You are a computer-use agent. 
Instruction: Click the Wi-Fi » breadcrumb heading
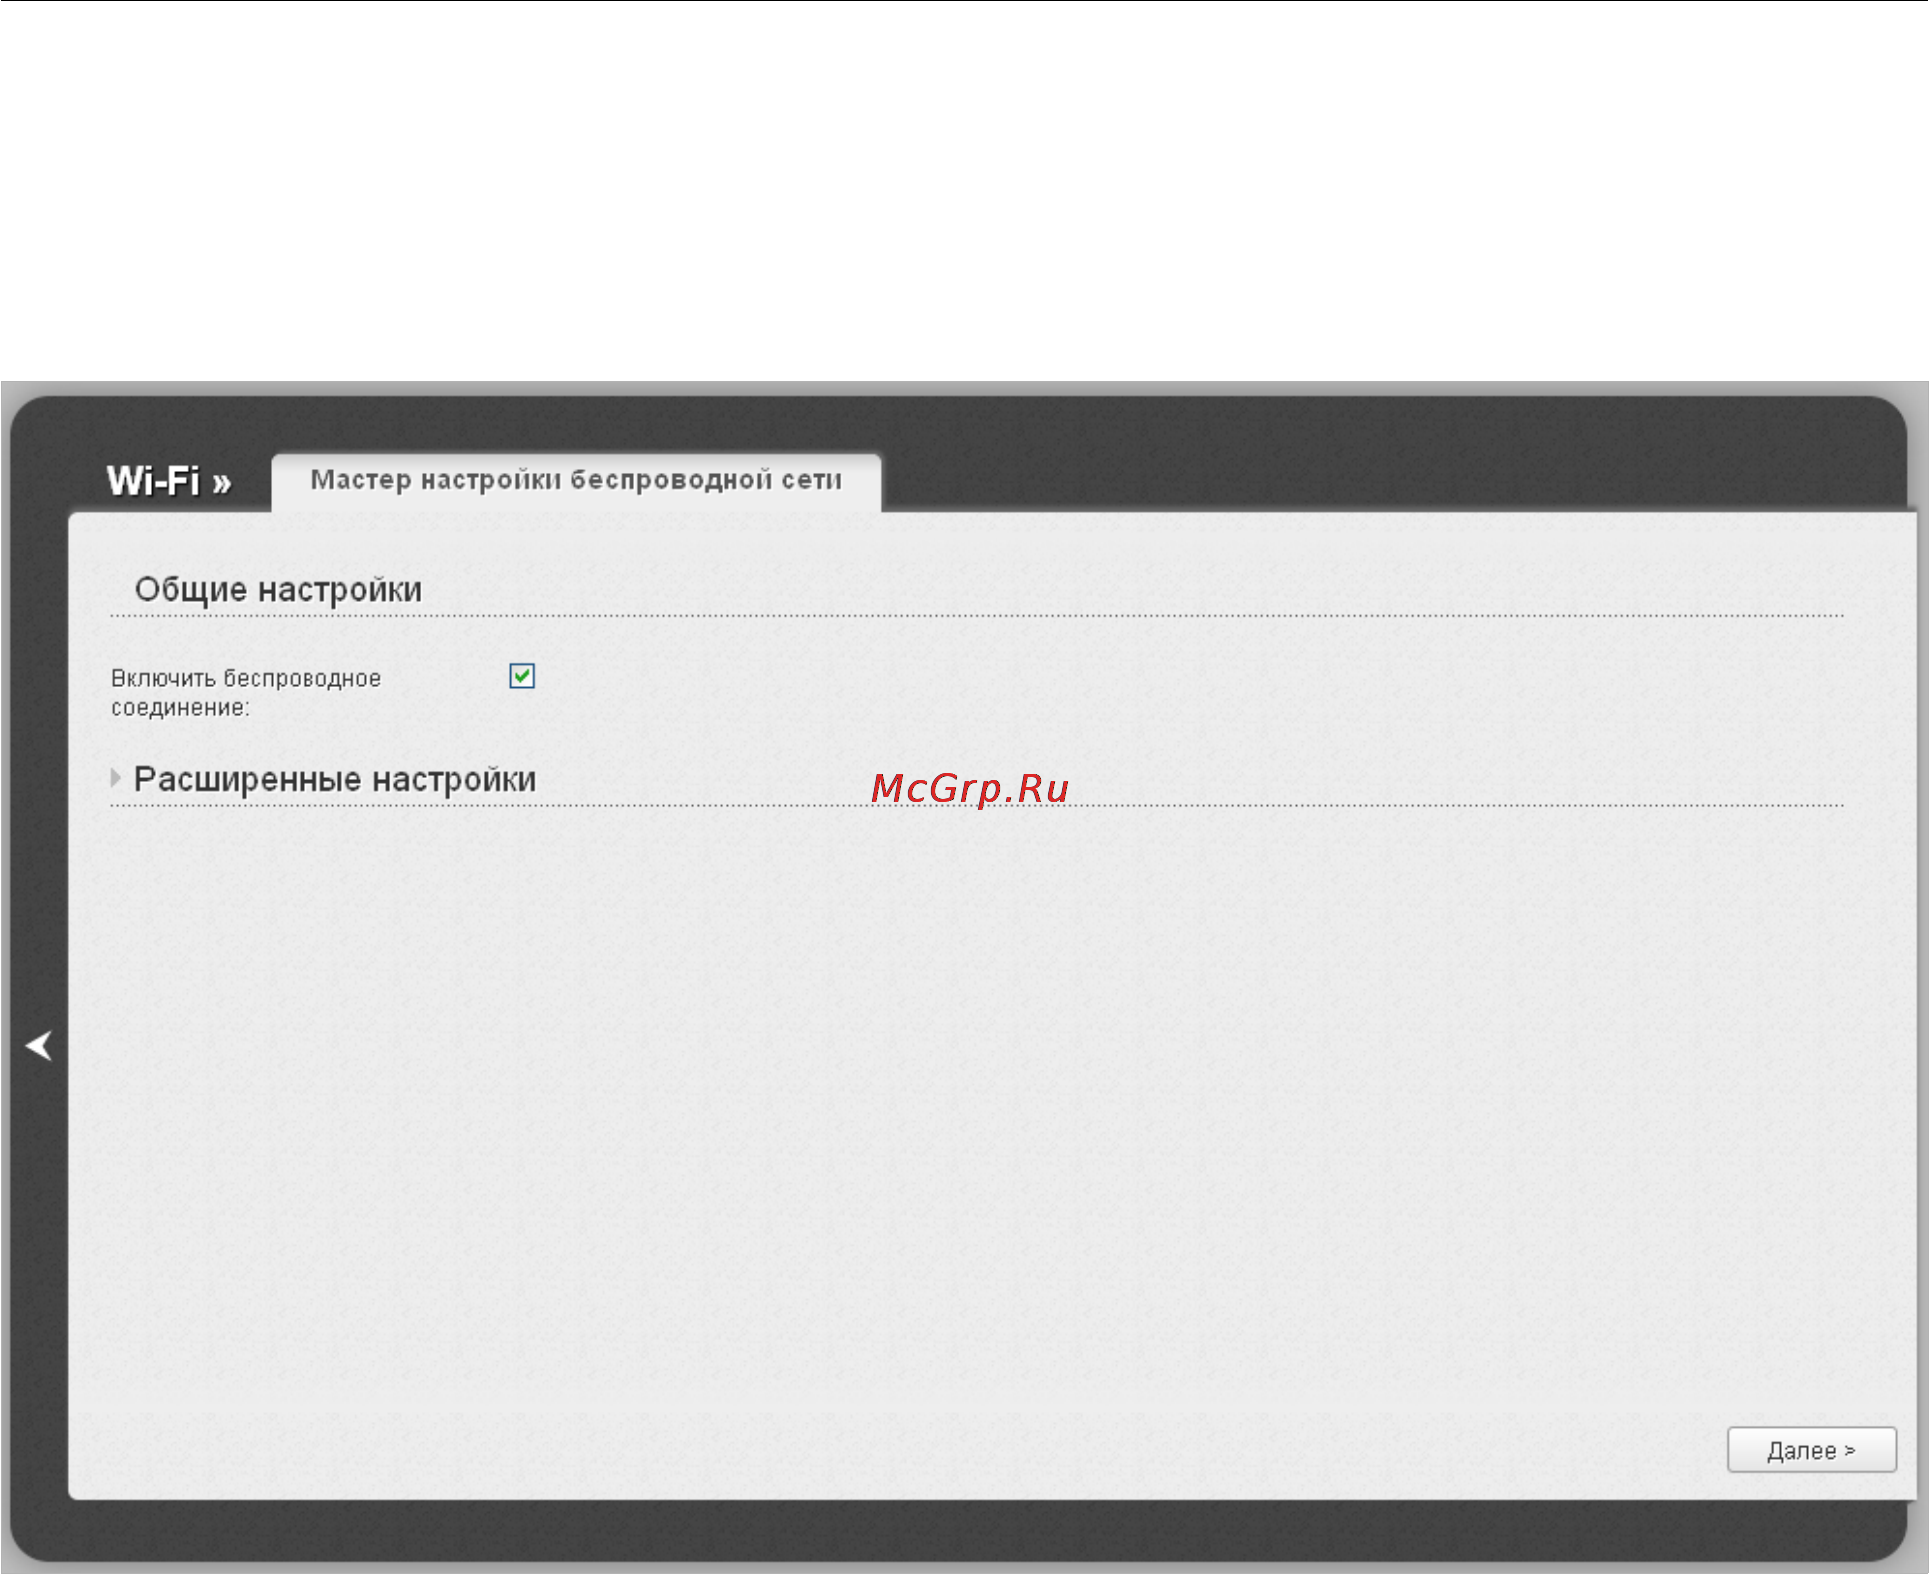pos(169,481)
